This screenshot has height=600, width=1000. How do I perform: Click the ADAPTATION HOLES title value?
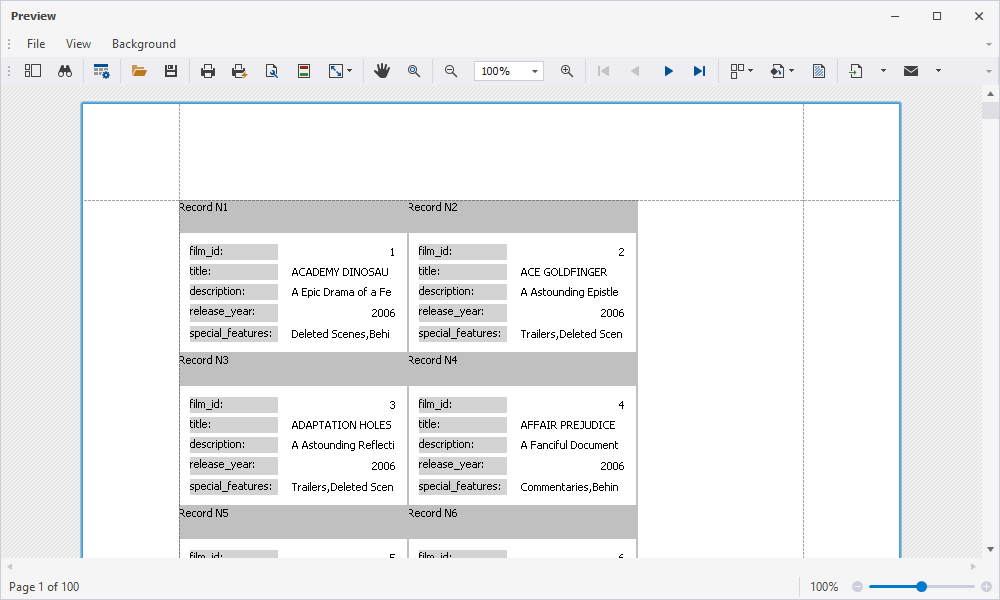coord(341,425)
